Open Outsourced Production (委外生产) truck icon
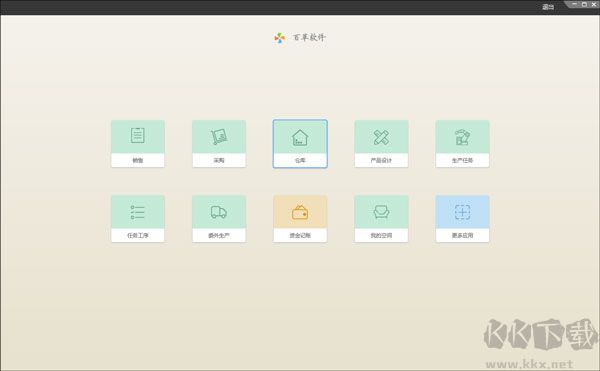 [x=219, y=212]
